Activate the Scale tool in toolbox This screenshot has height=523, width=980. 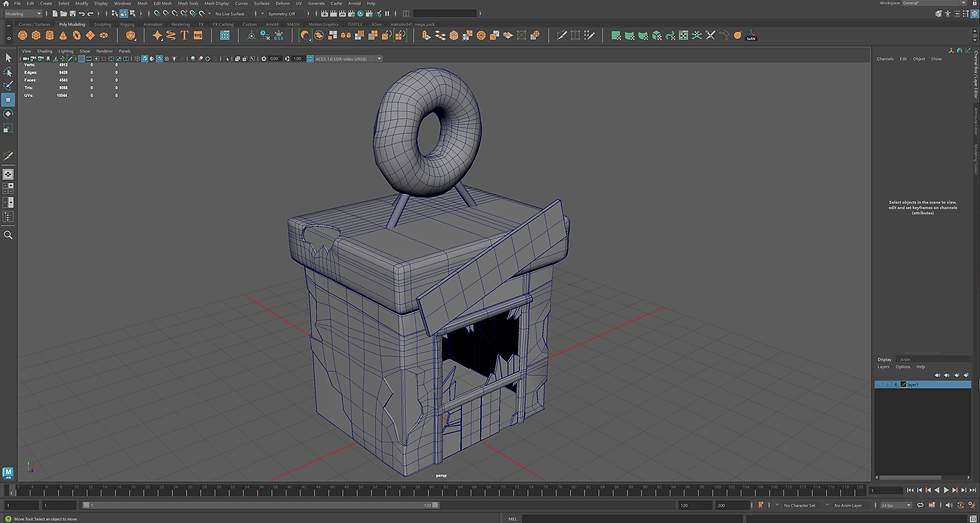point(8,128)
